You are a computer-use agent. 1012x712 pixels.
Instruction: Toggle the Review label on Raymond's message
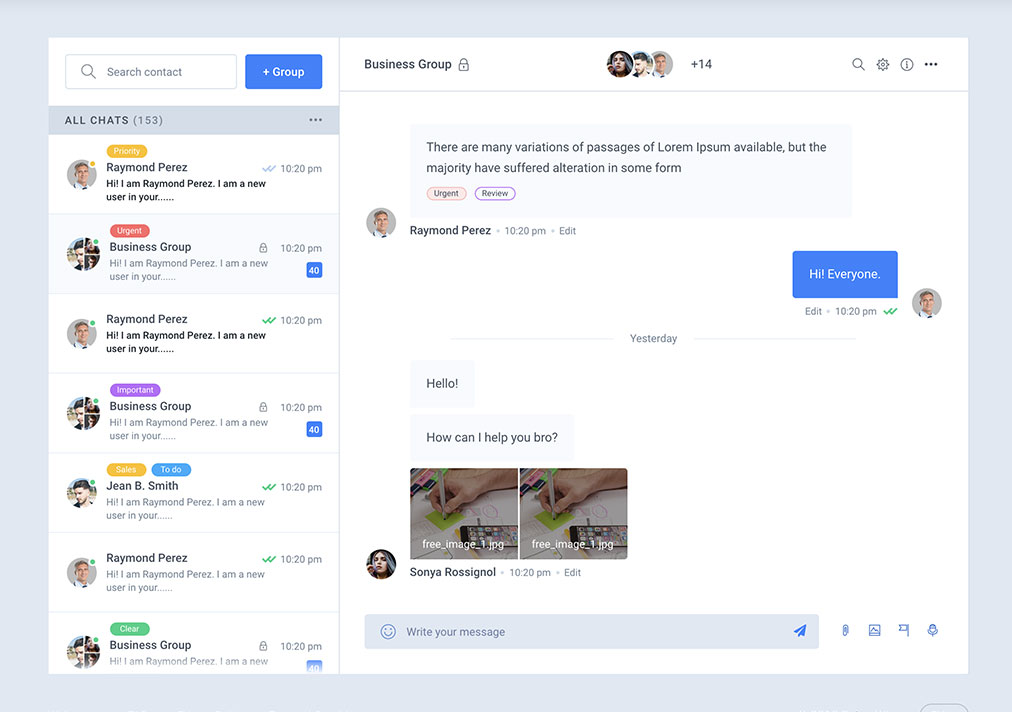tap(495, 193)
